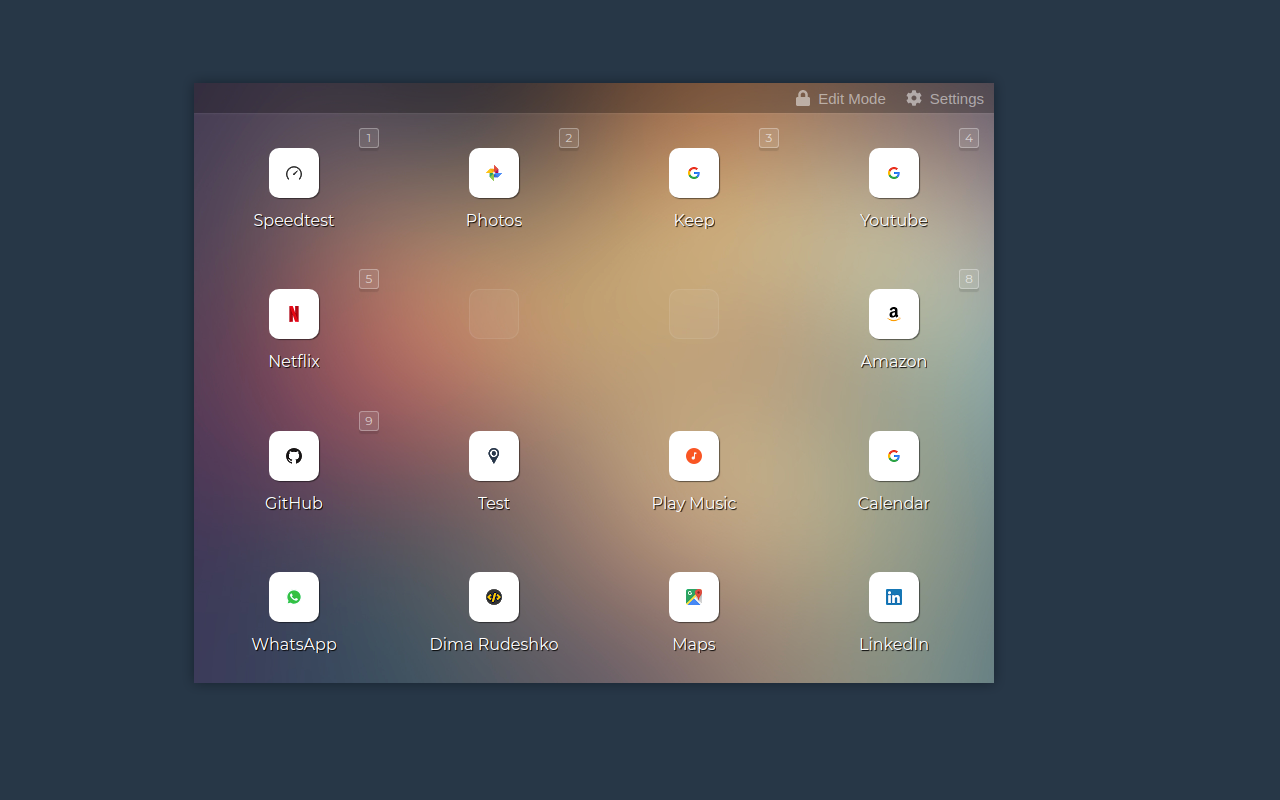Screen dimensions: 1280x800
Task: Click the "GitHub" label text
Action: (x=294, y=504)
